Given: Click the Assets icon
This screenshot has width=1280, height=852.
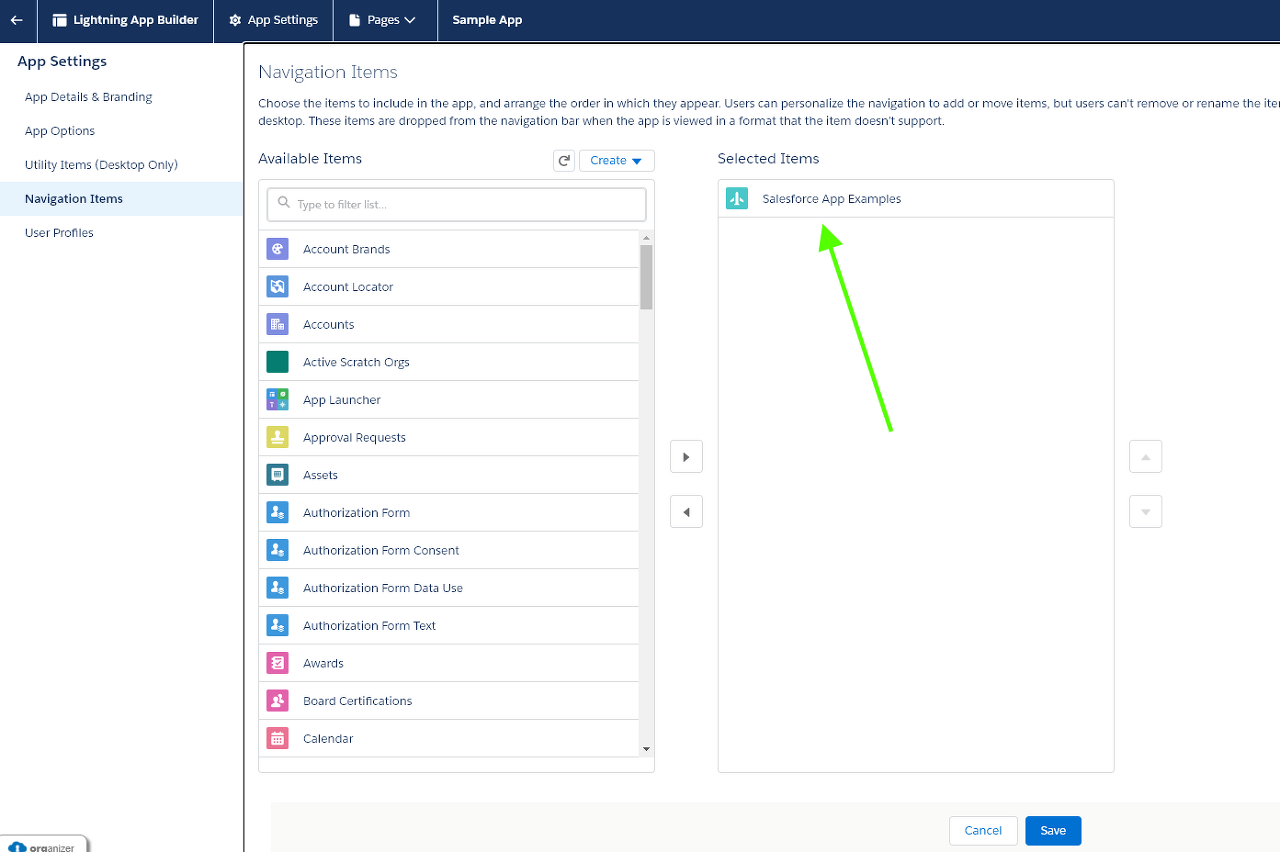Looking at the screenshot, I should click(x=278, y=475).
